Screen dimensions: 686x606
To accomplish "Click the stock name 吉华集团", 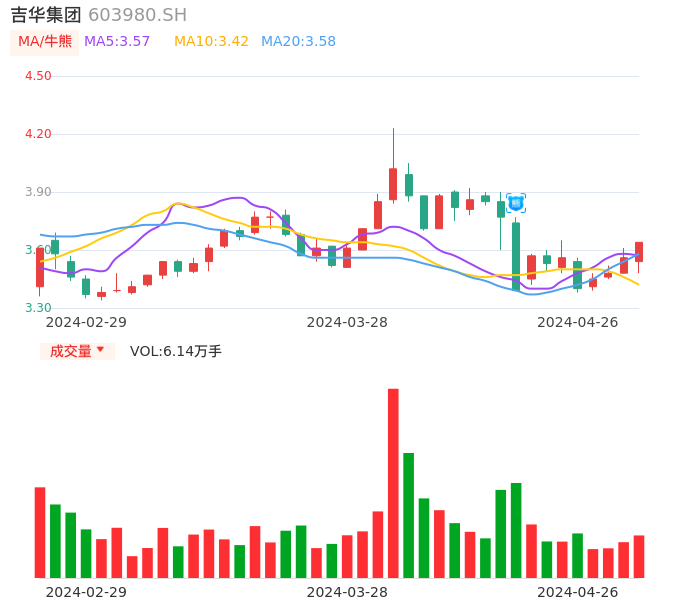I will pyautogui.click(x=46, y=15).
